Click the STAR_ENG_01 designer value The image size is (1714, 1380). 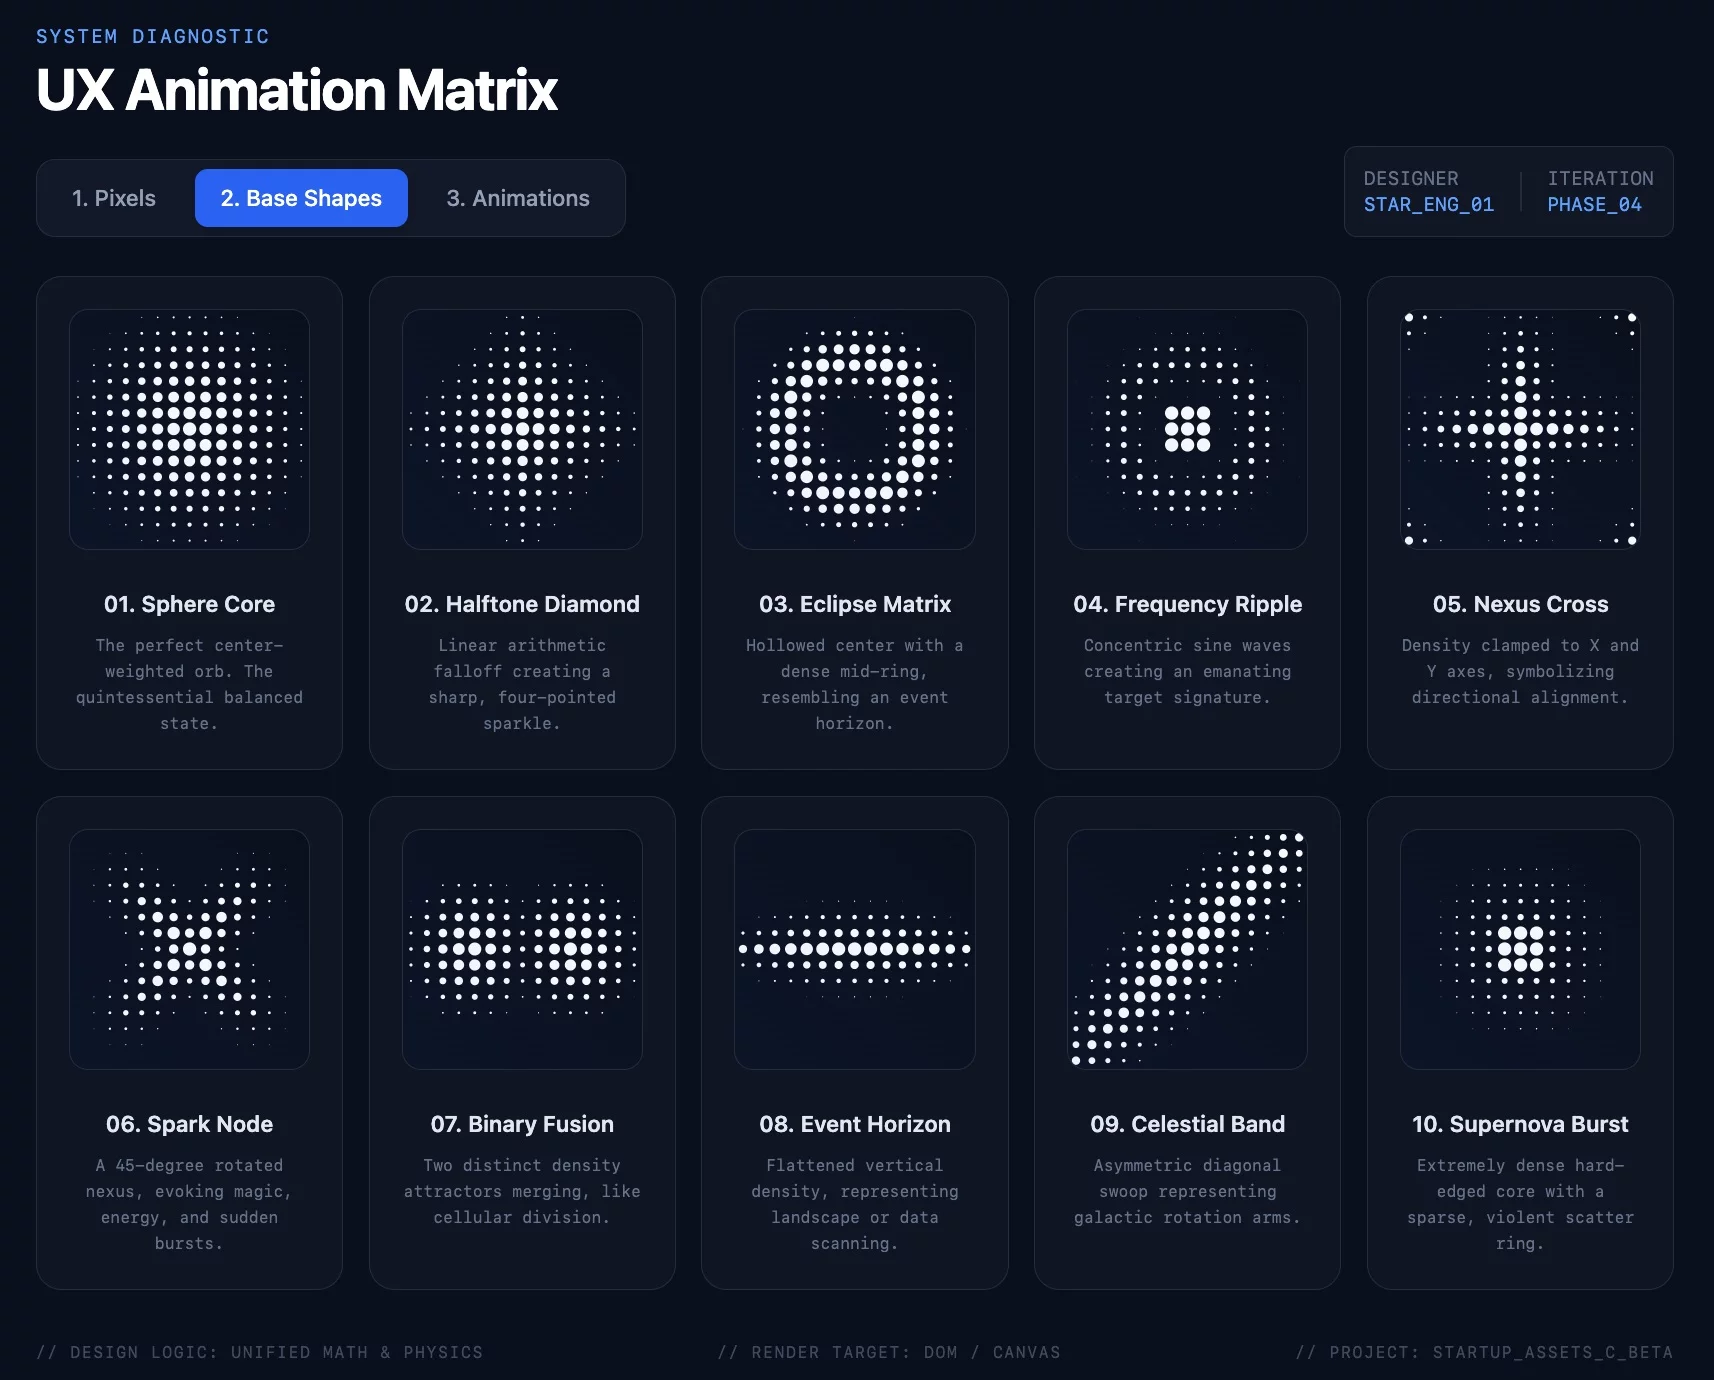(x=1428, y=204)
